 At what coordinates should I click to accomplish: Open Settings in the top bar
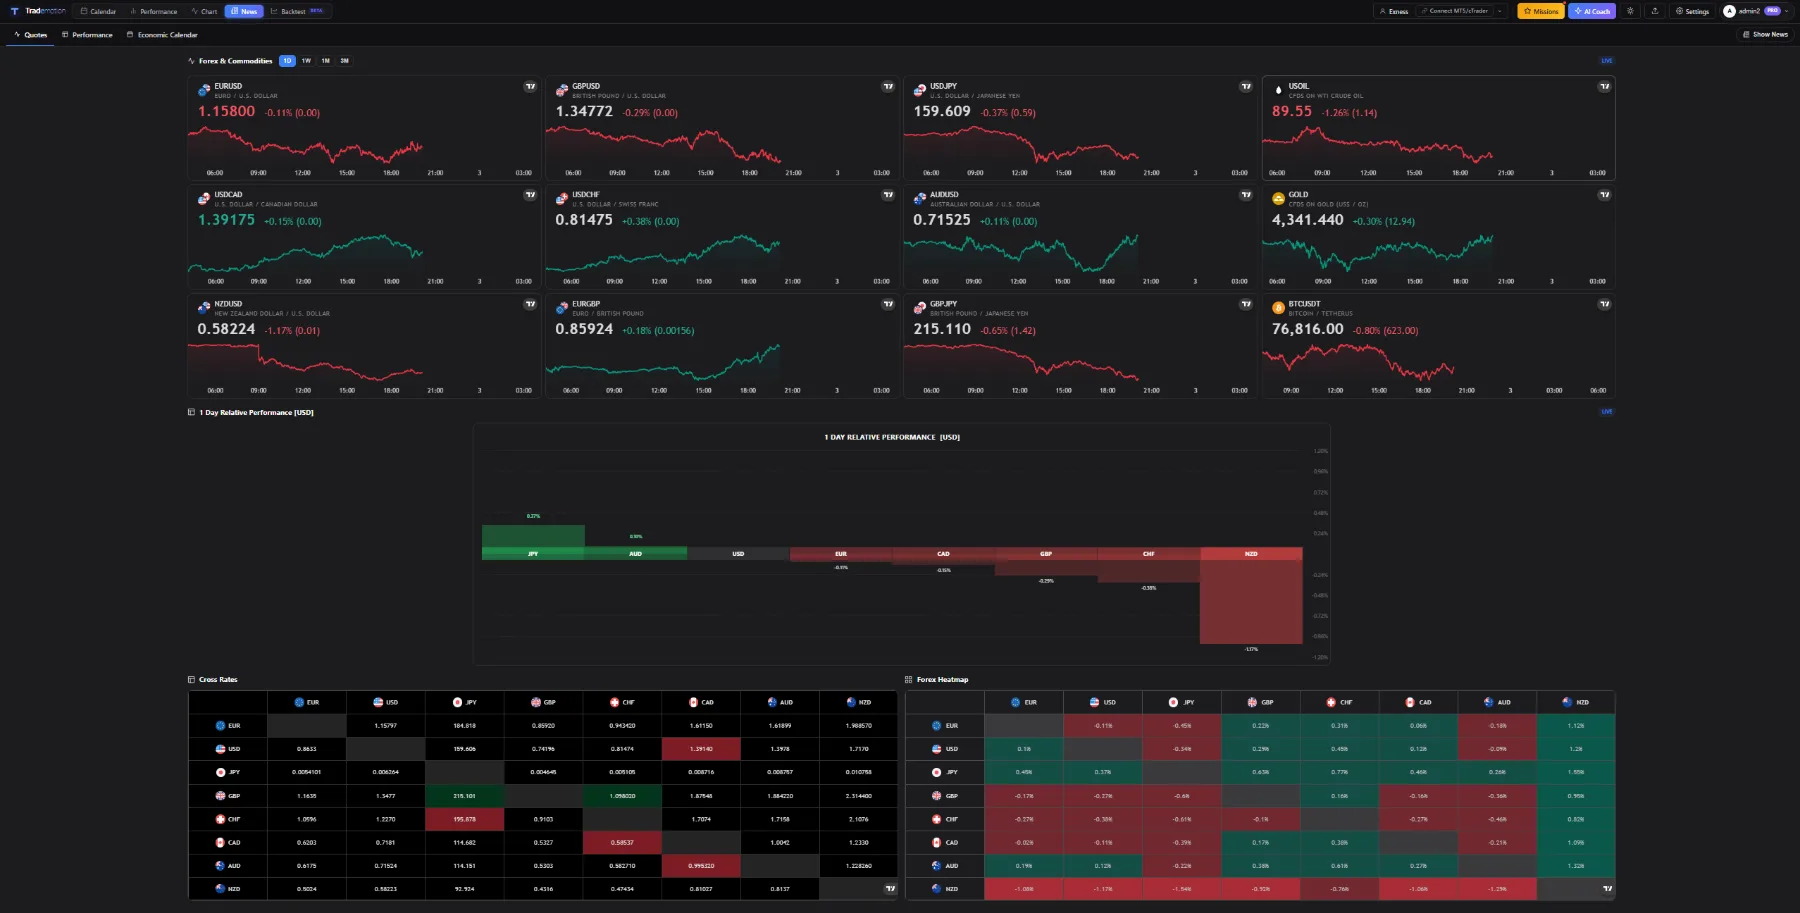coord(1692,11)
